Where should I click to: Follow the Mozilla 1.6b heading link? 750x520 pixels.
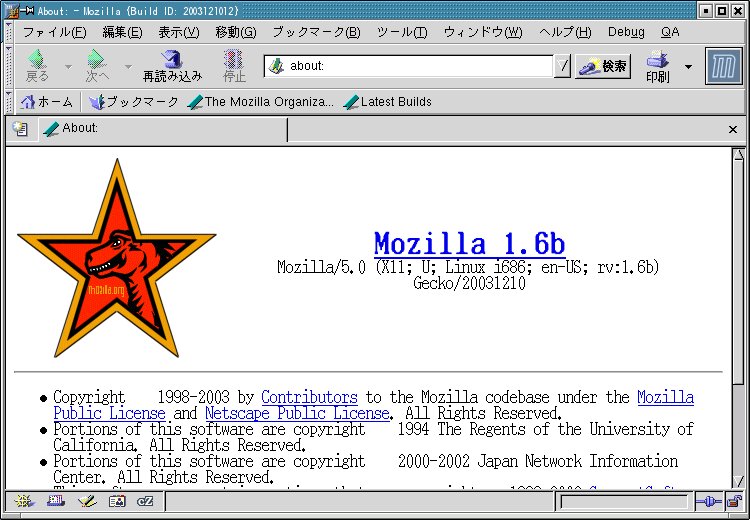pyautogui.click(x=469, y=243)
